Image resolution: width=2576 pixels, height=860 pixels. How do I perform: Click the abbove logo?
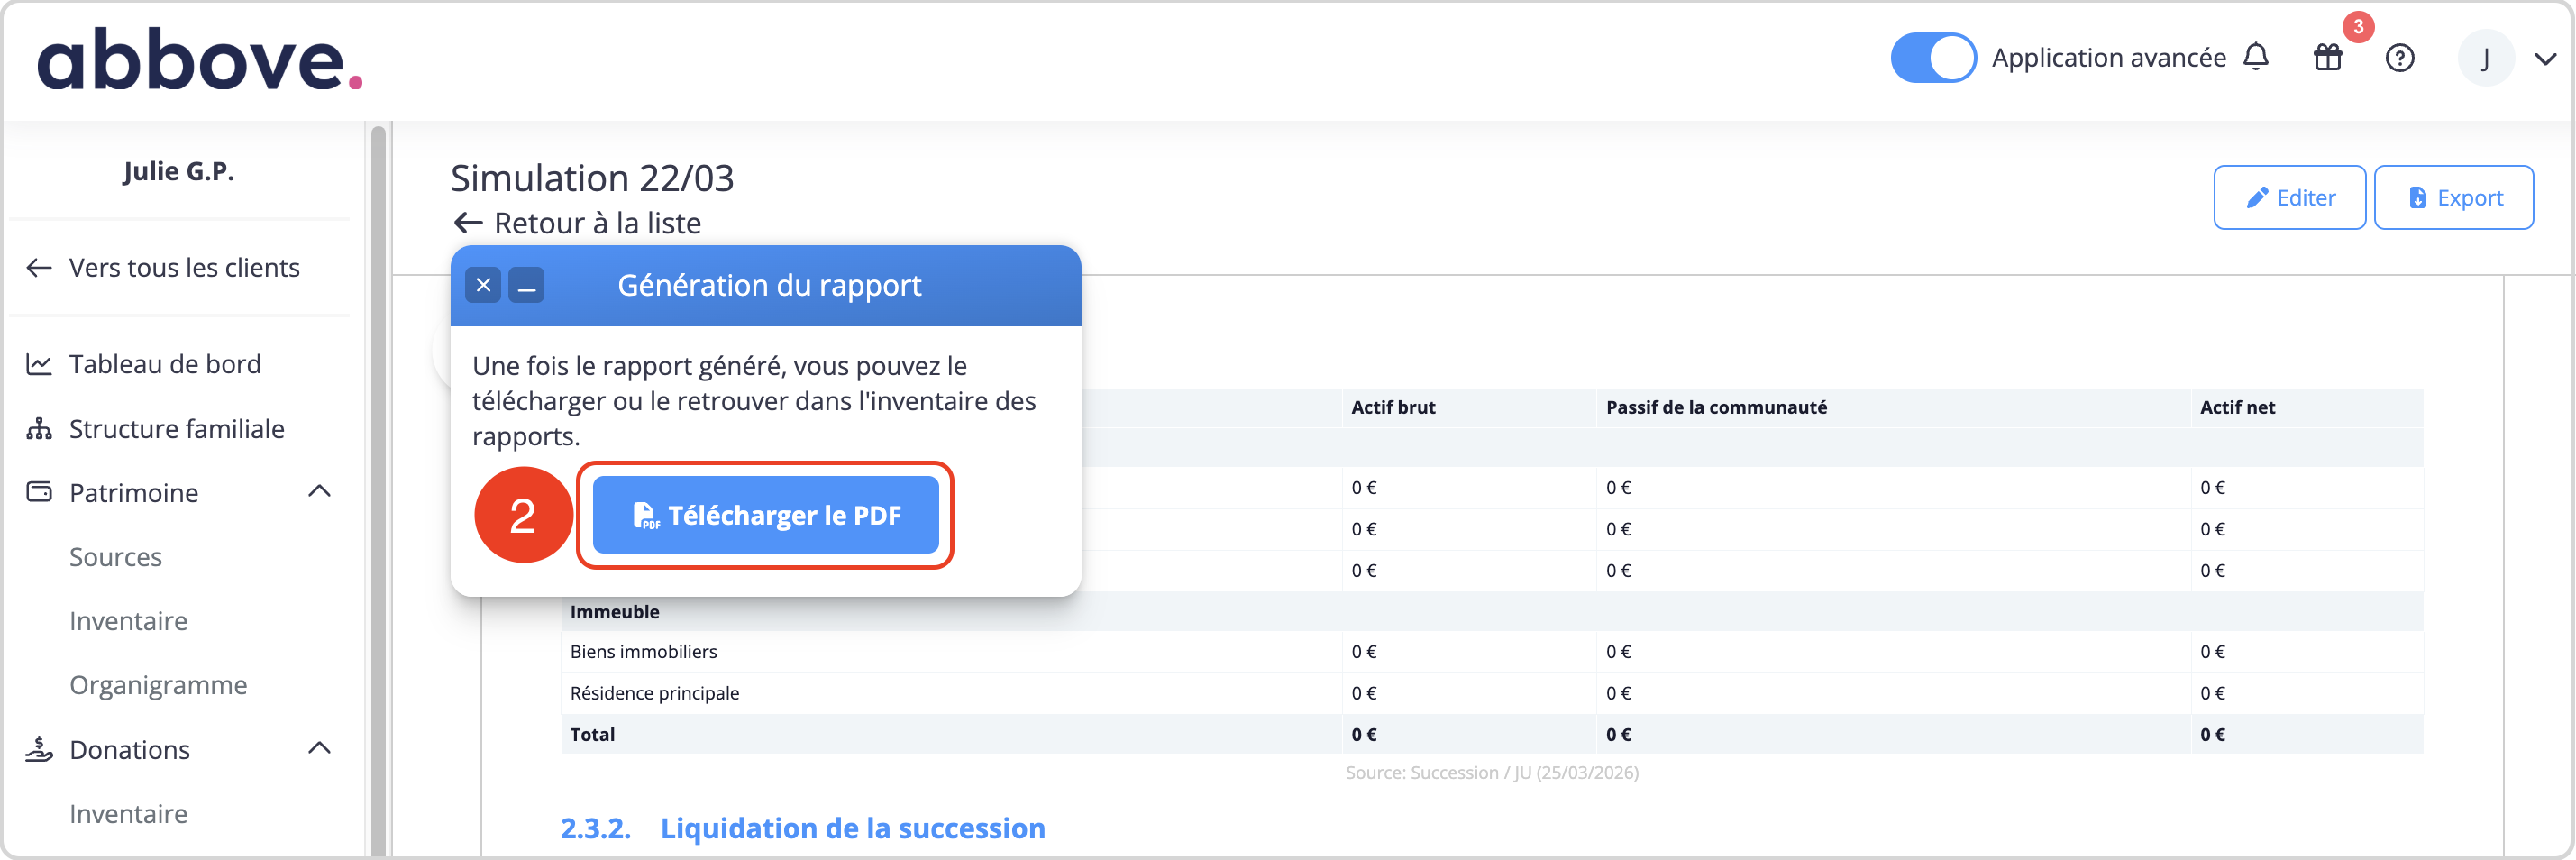199,60
